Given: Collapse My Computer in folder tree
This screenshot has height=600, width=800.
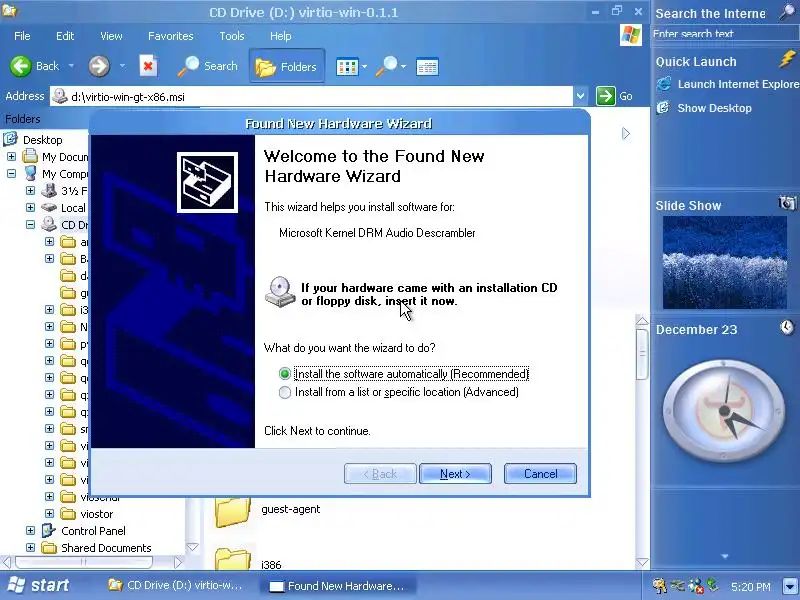Looking at the screenshot, I should 12,173.
